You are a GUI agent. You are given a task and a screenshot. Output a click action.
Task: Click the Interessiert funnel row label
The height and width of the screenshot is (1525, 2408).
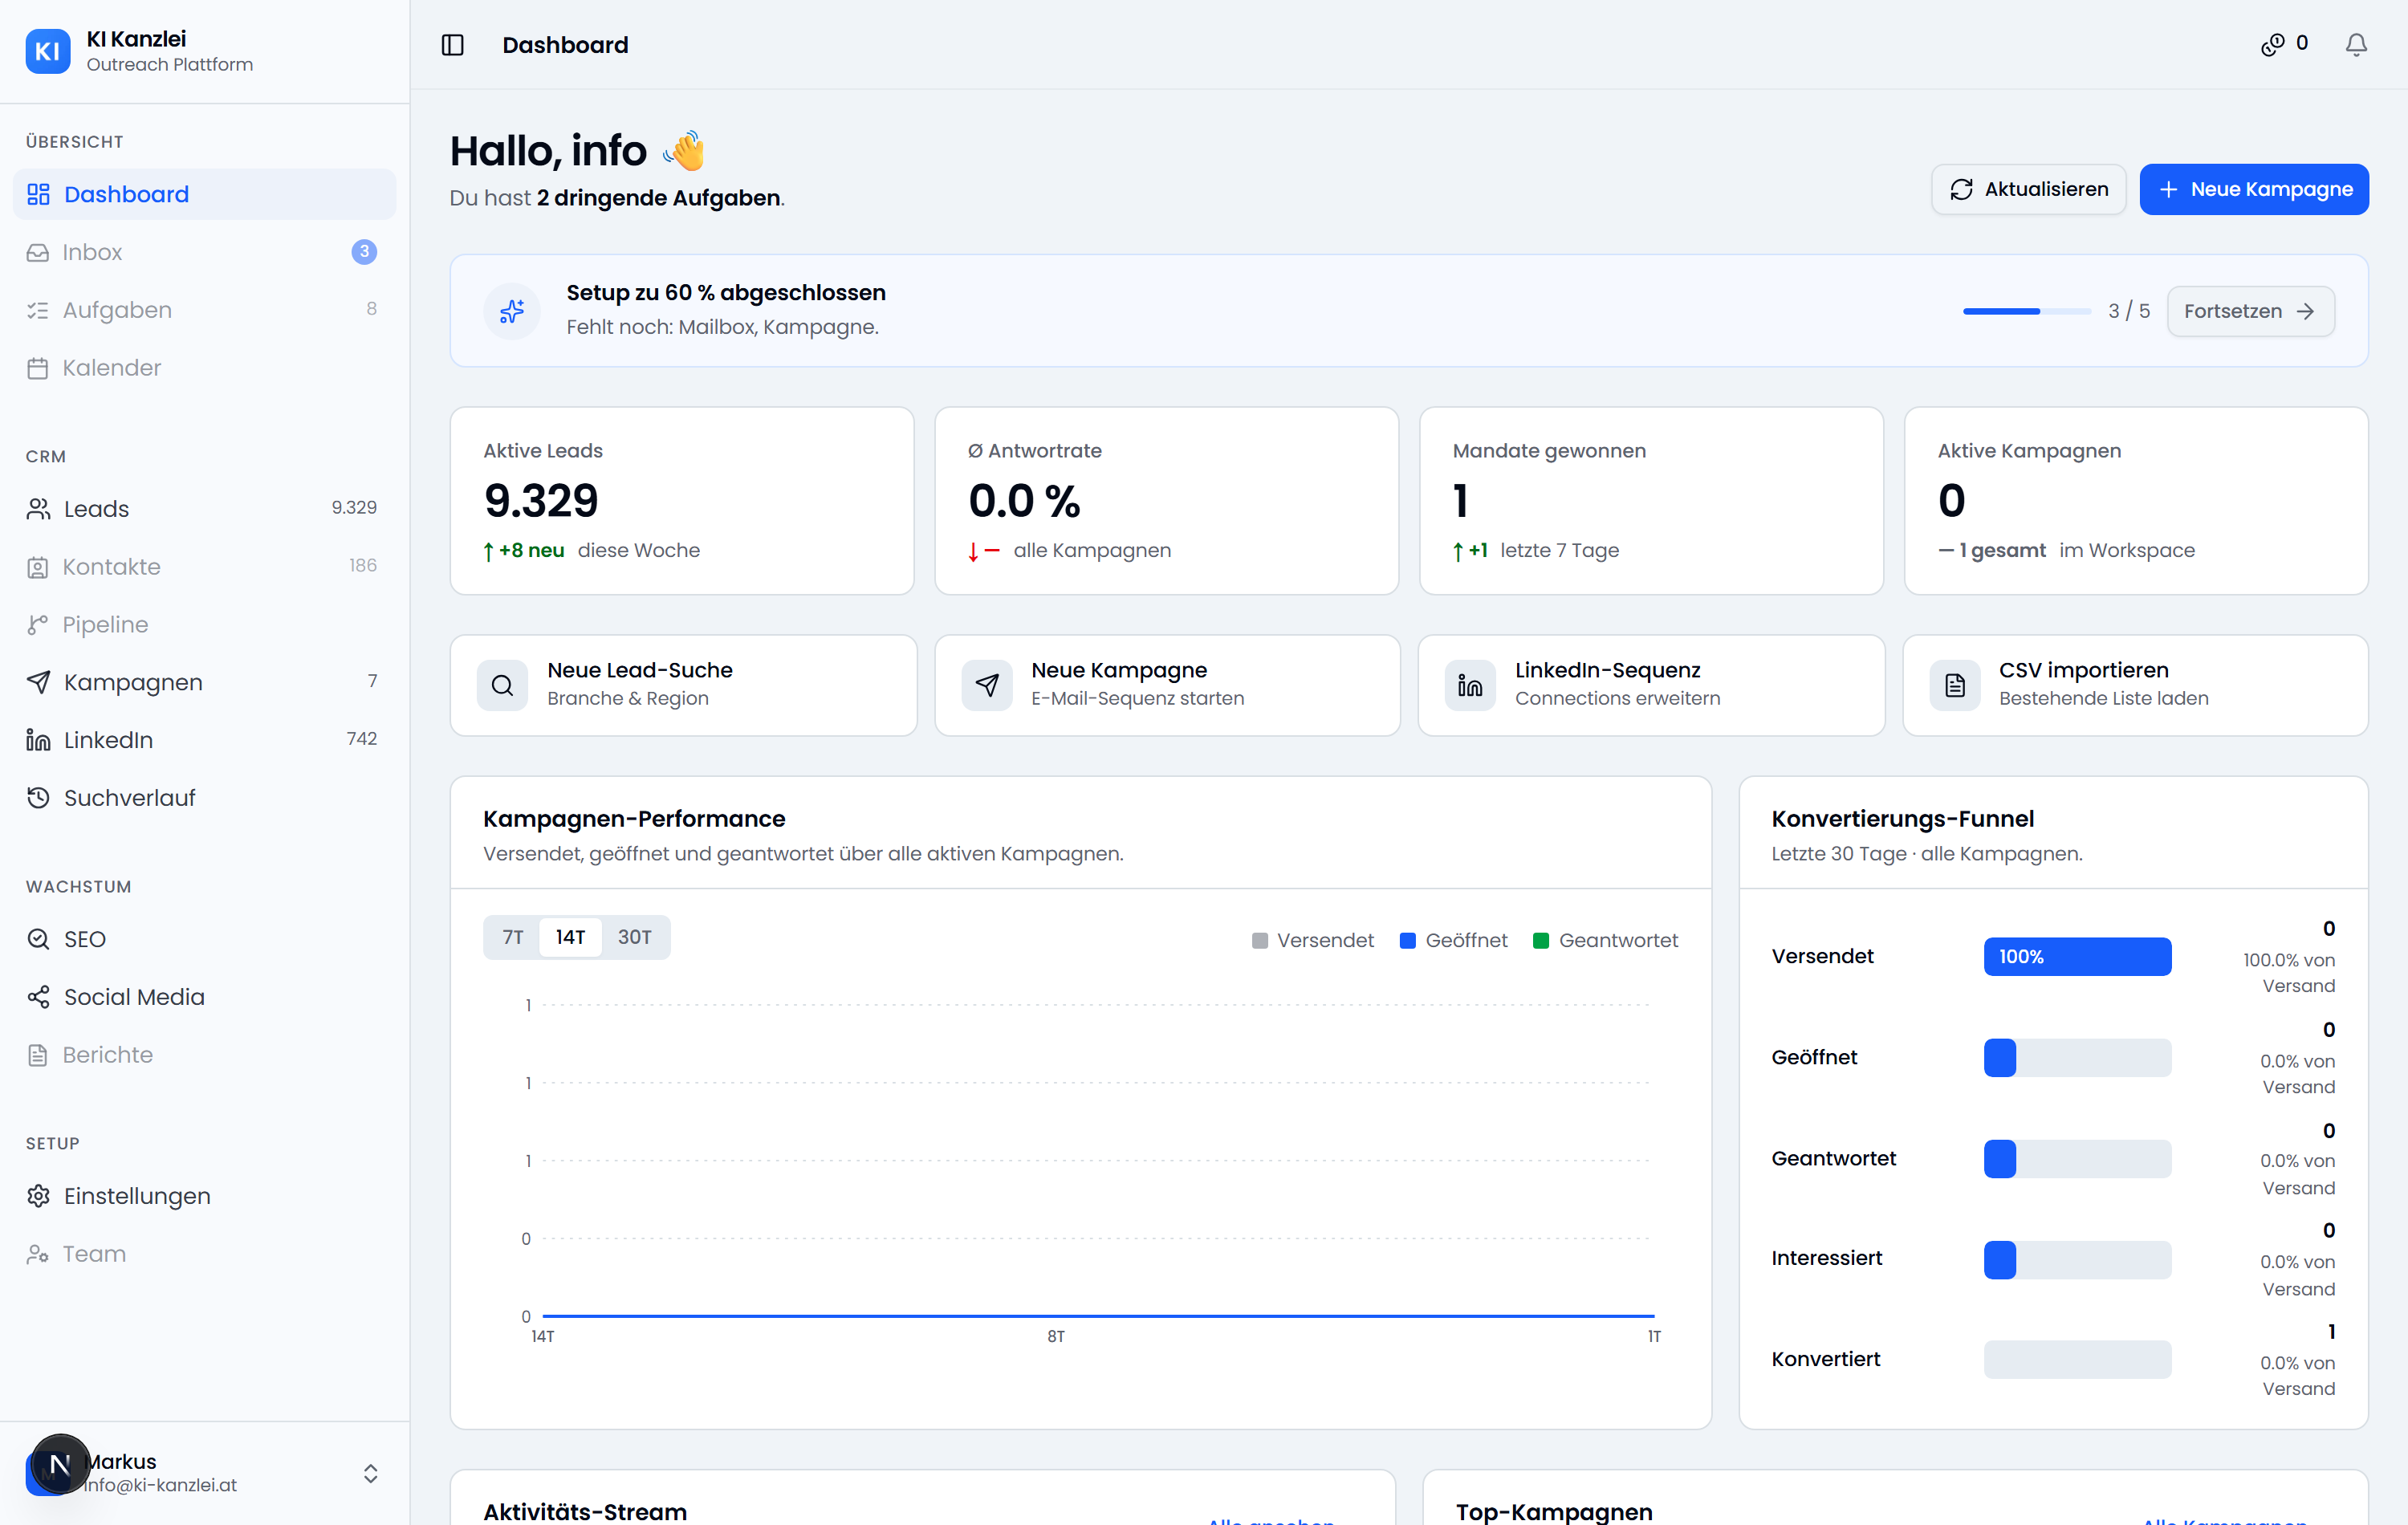(x=1826, y=1258)
